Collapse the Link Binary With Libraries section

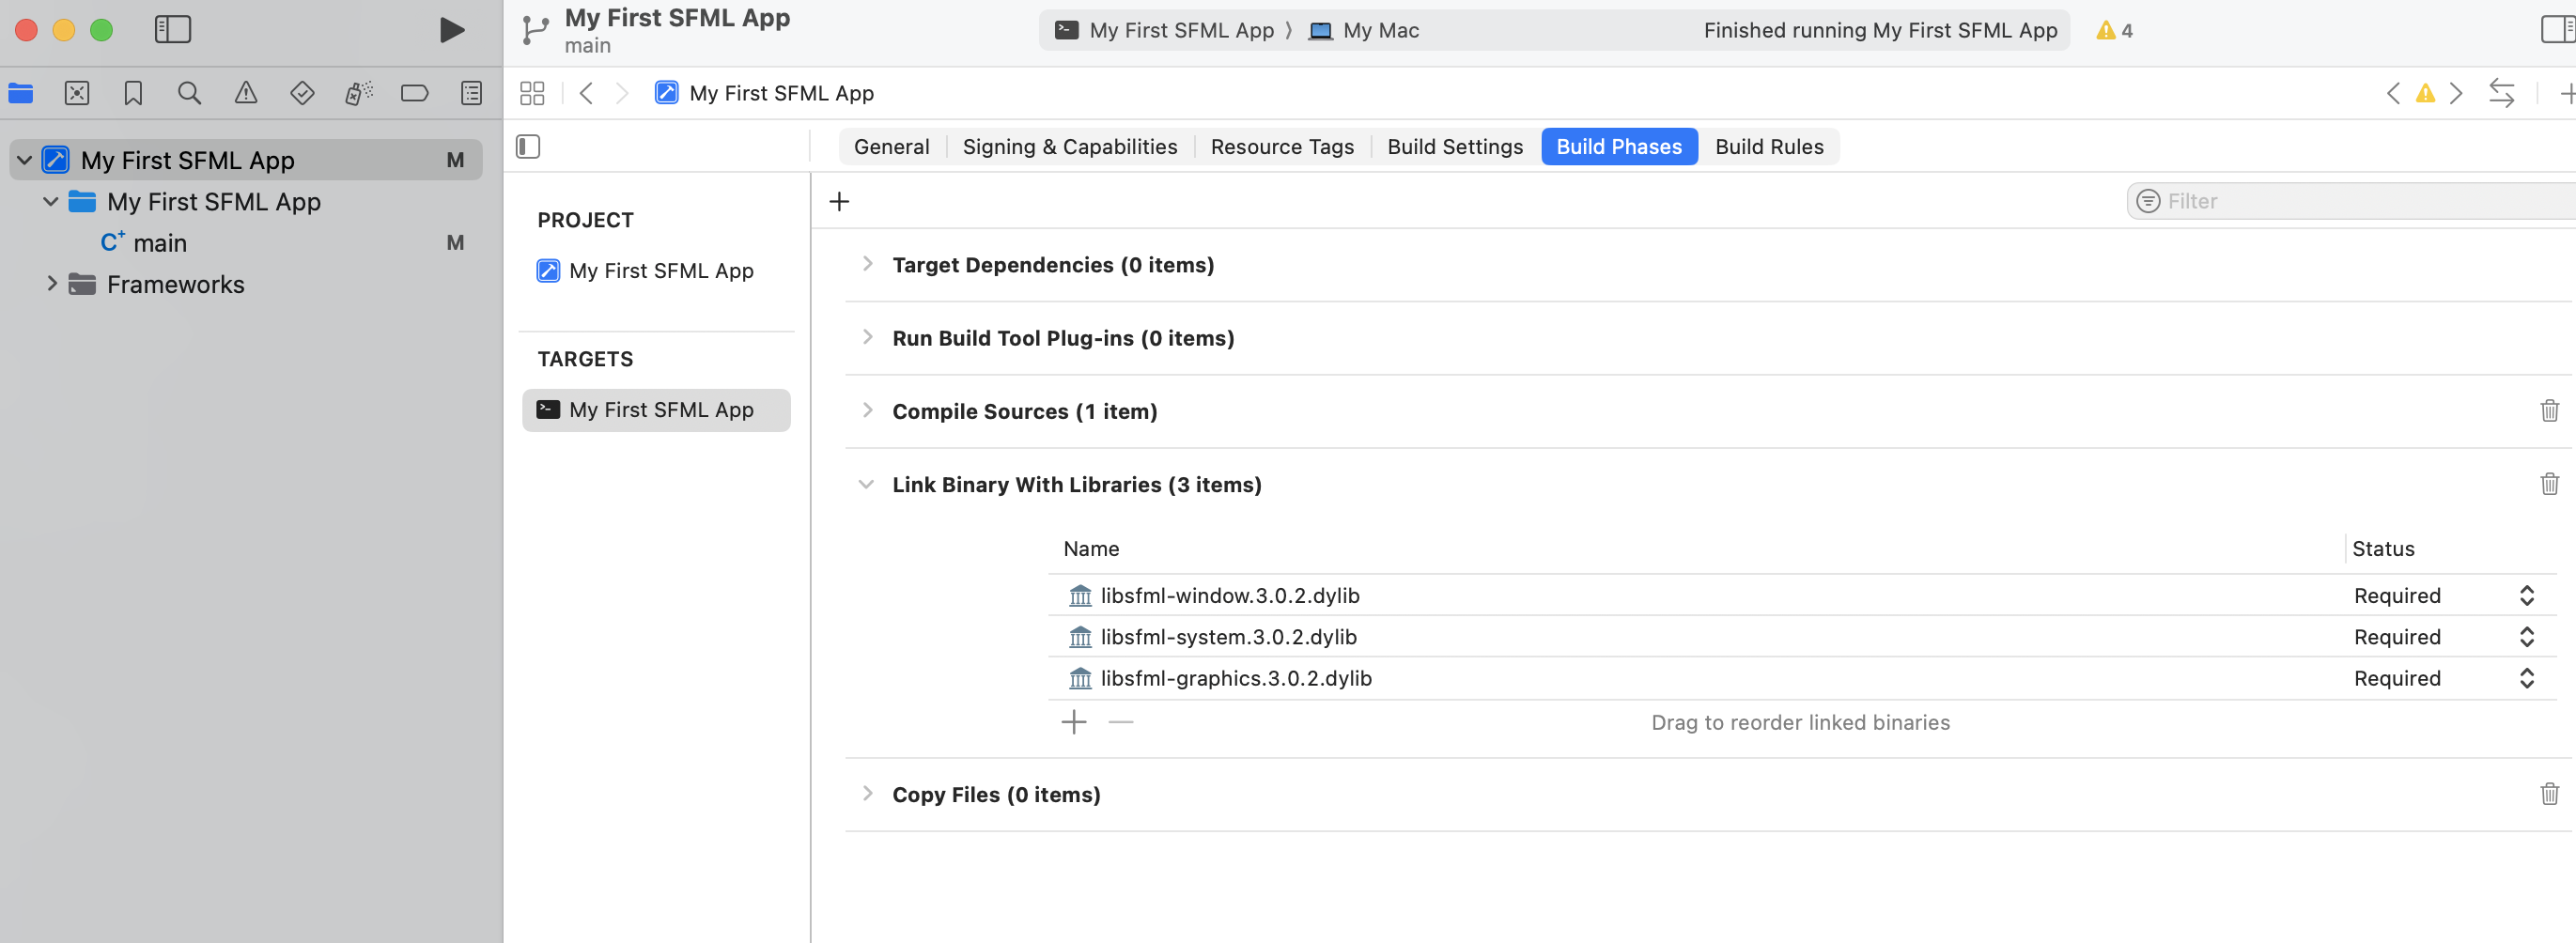pyautogui.click(x=866, y=484)
